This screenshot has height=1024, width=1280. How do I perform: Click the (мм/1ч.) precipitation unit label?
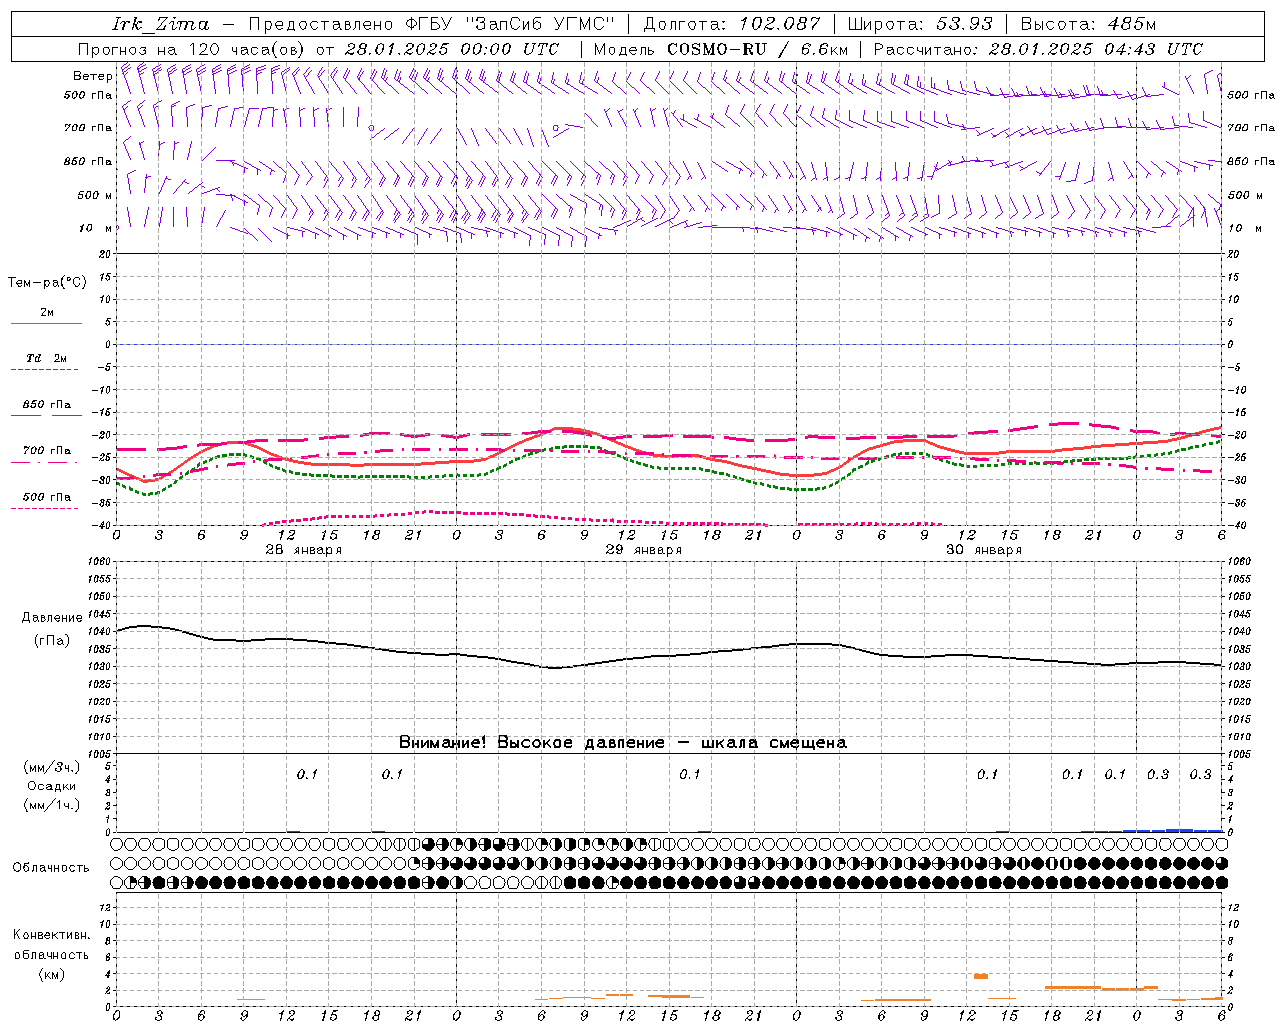pos(52,805)
